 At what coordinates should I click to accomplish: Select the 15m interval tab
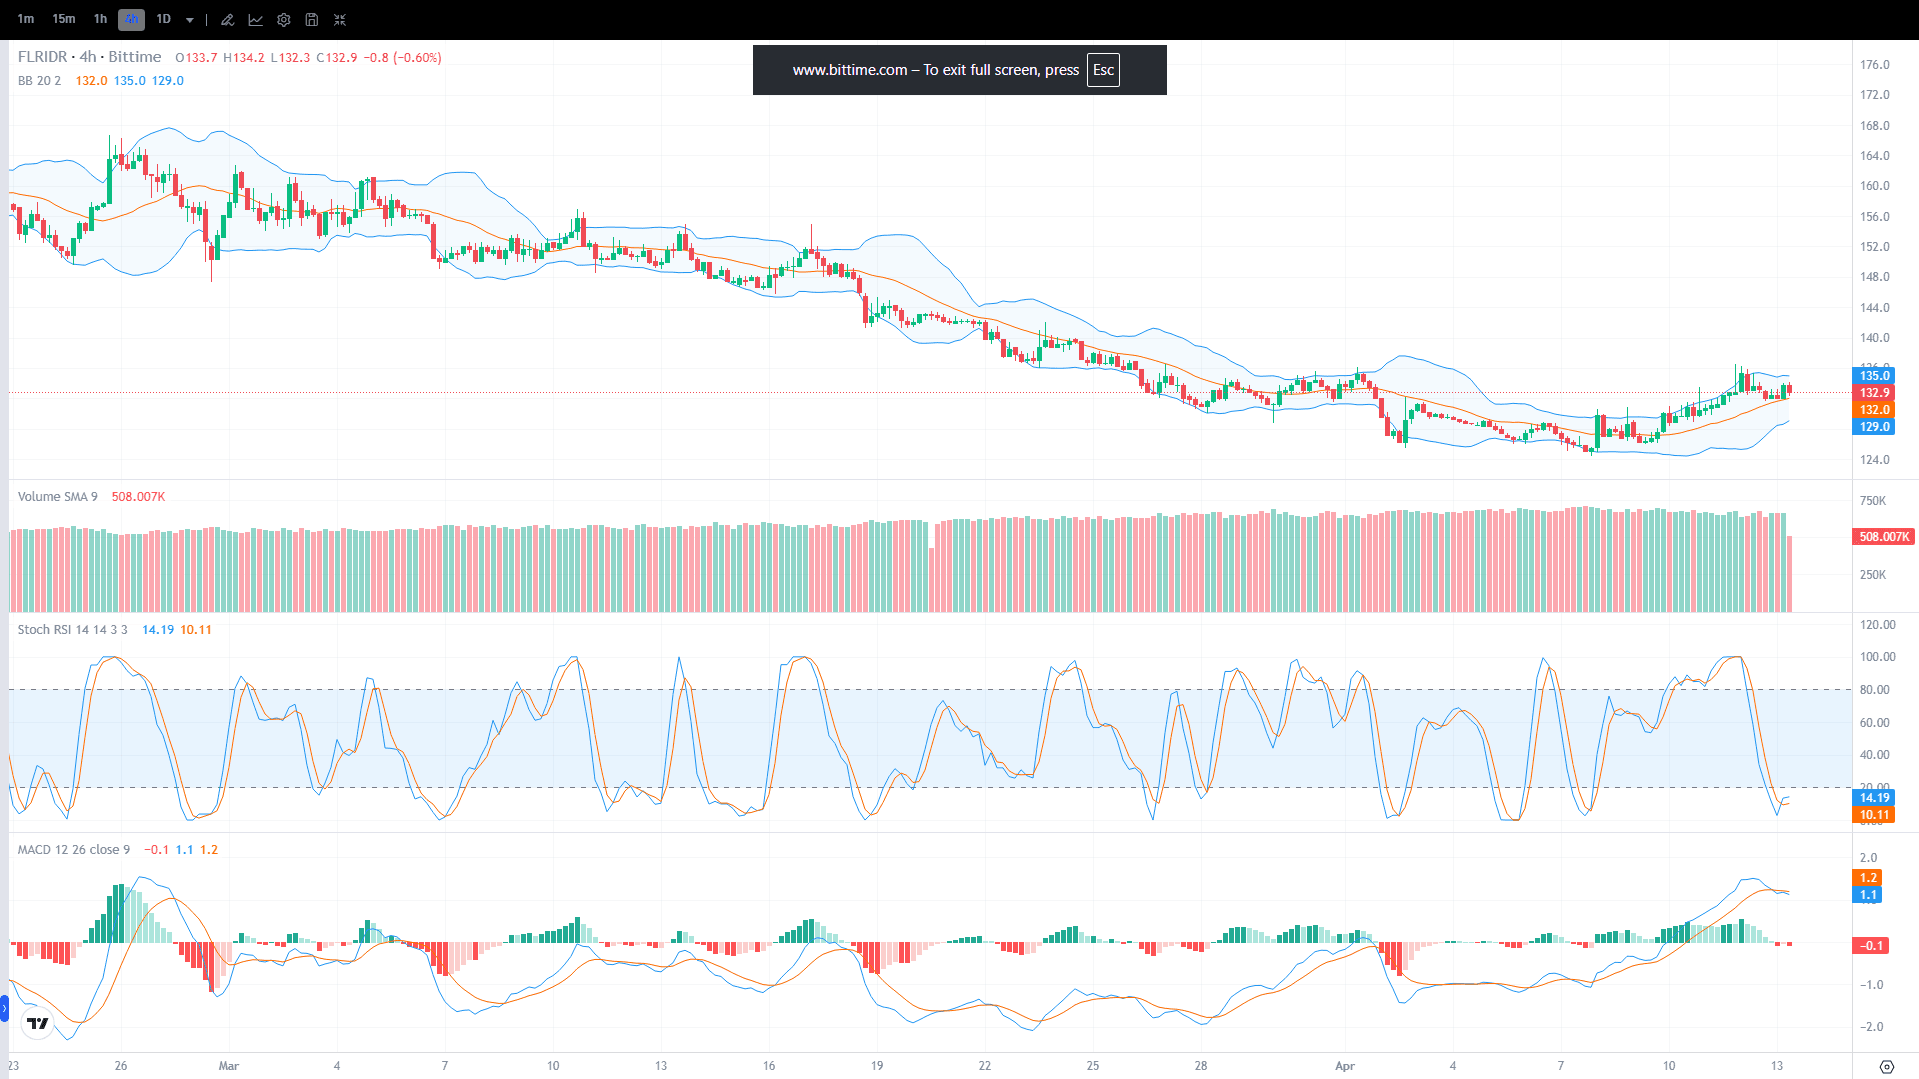63,19
